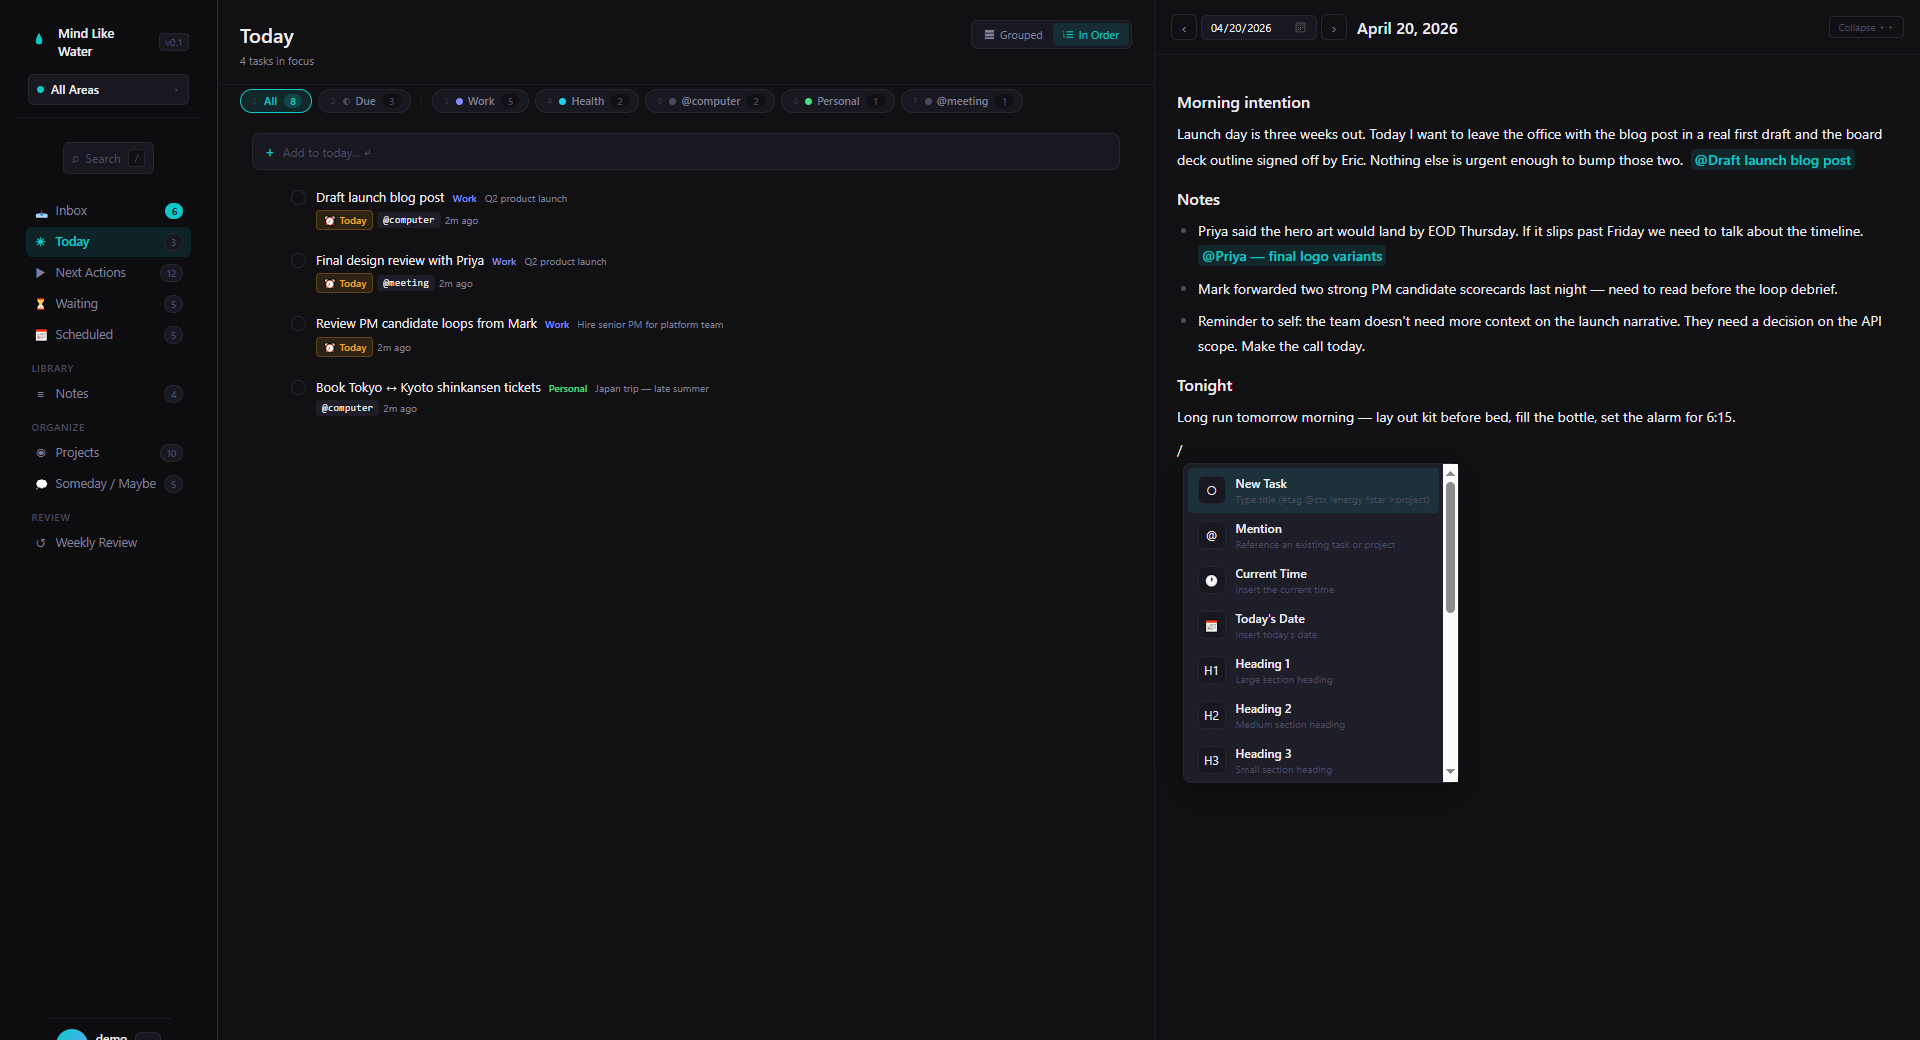Open Weekly Review in the sidebar
This screenshot has width=1920, height=1040.
click(95, 542)
